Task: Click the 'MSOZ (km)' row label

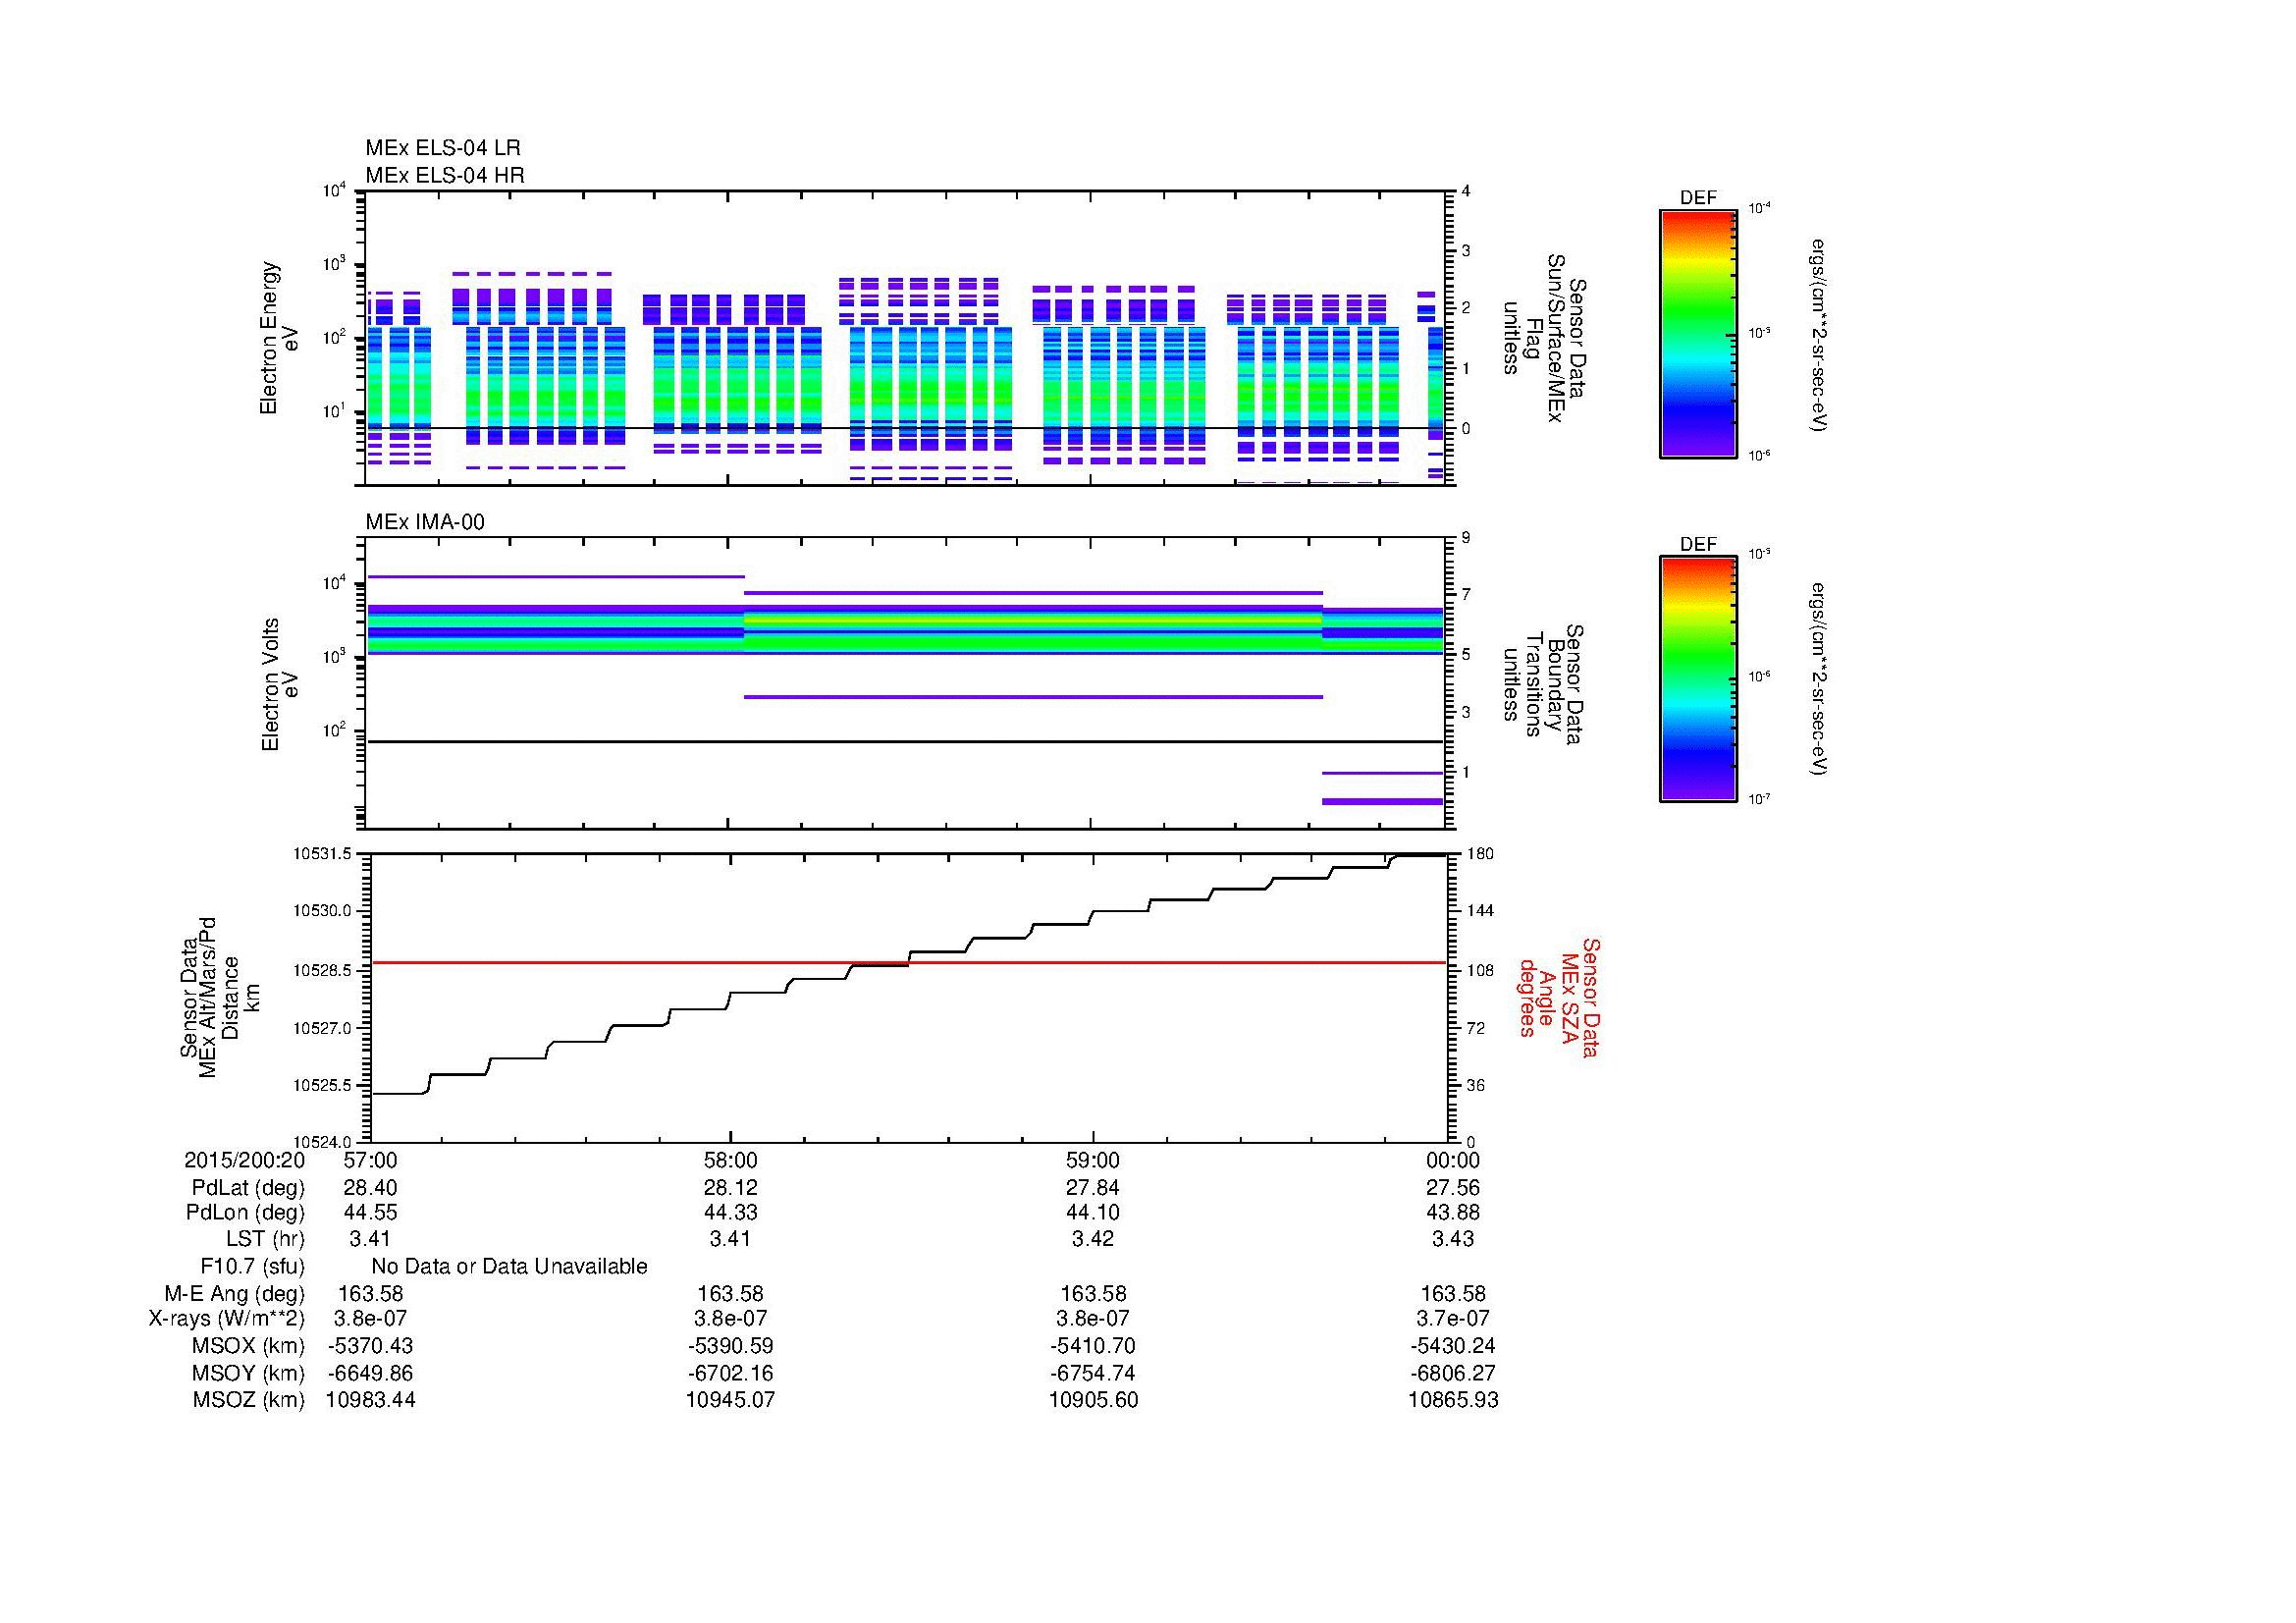Action: click(x=249, y=1400)
